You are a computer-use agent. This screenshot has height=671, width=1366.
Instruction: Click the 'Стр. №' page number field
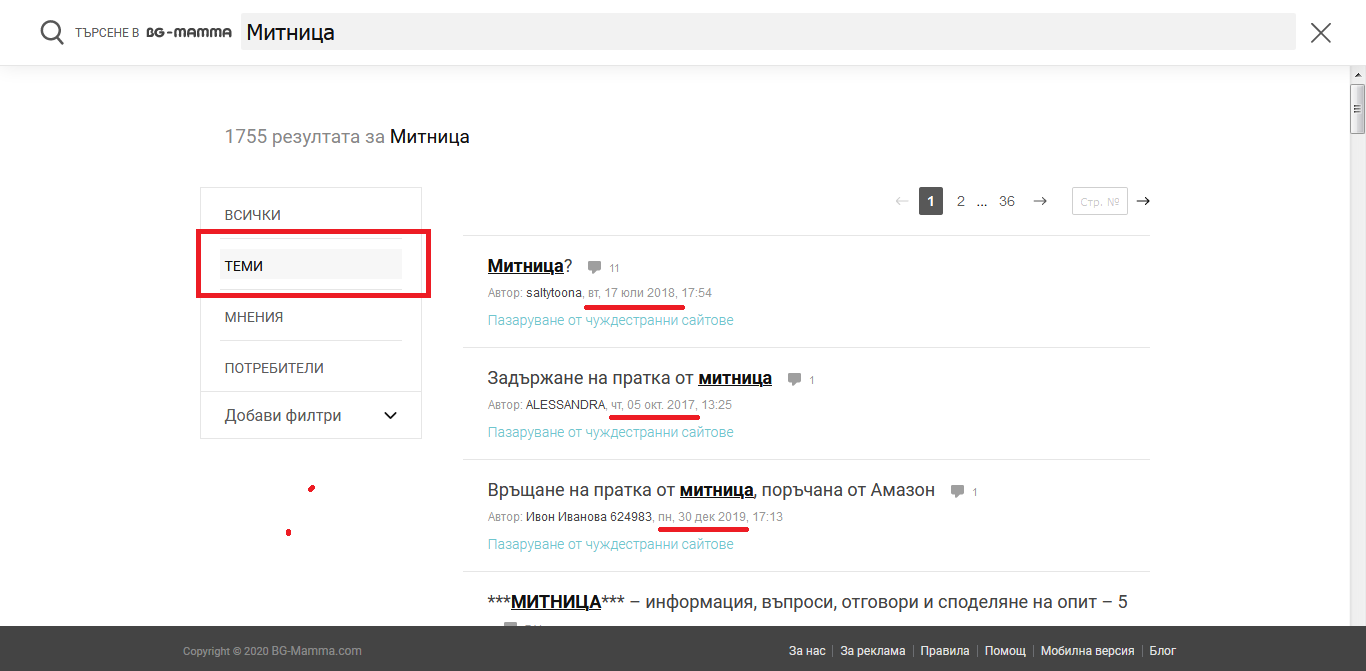(x=1099, y=201)
